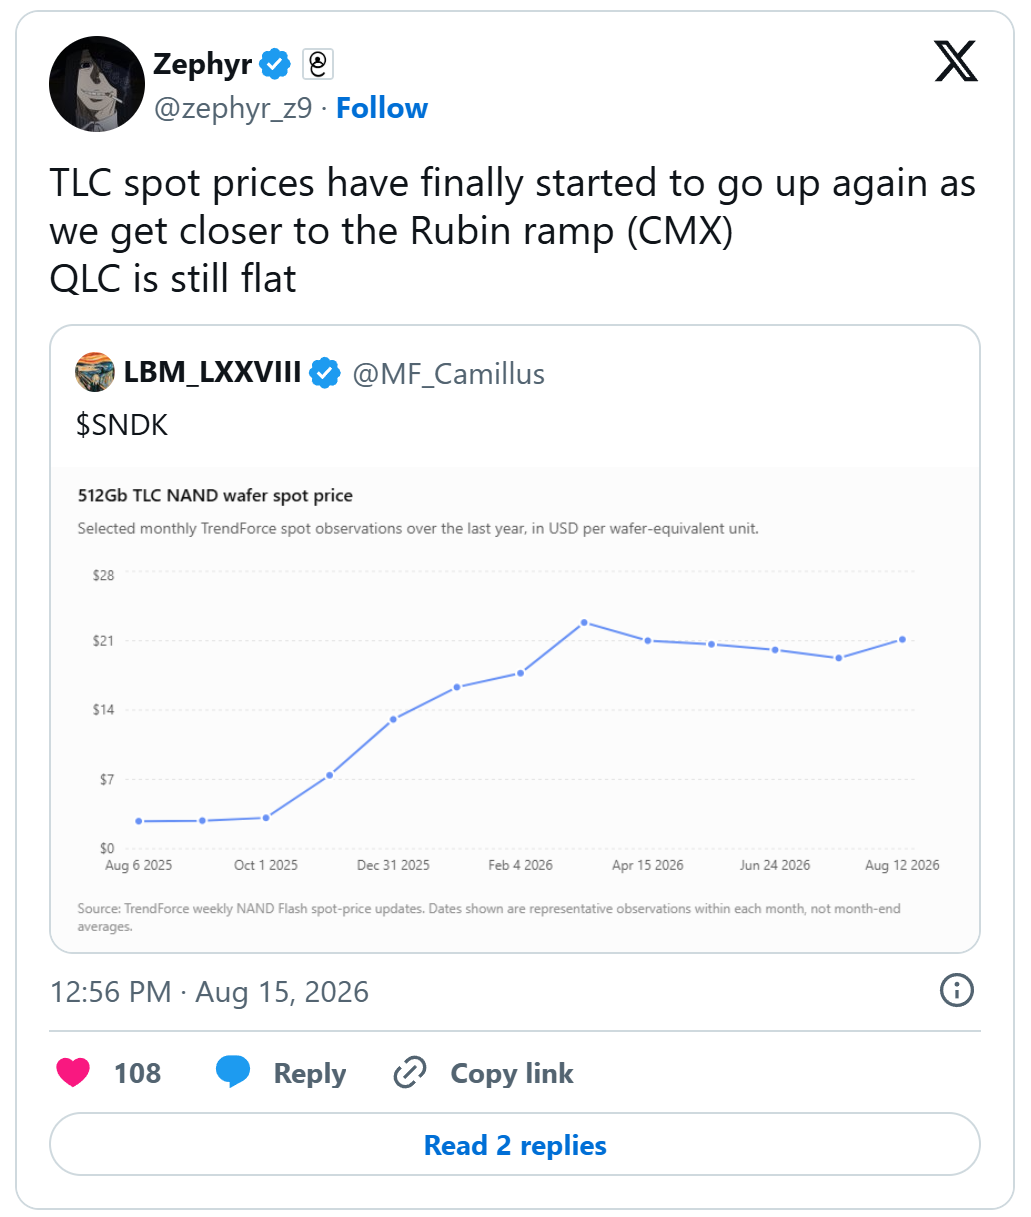Click the Reply text label
The image size is (1031, 1217).
point(310,1073)
